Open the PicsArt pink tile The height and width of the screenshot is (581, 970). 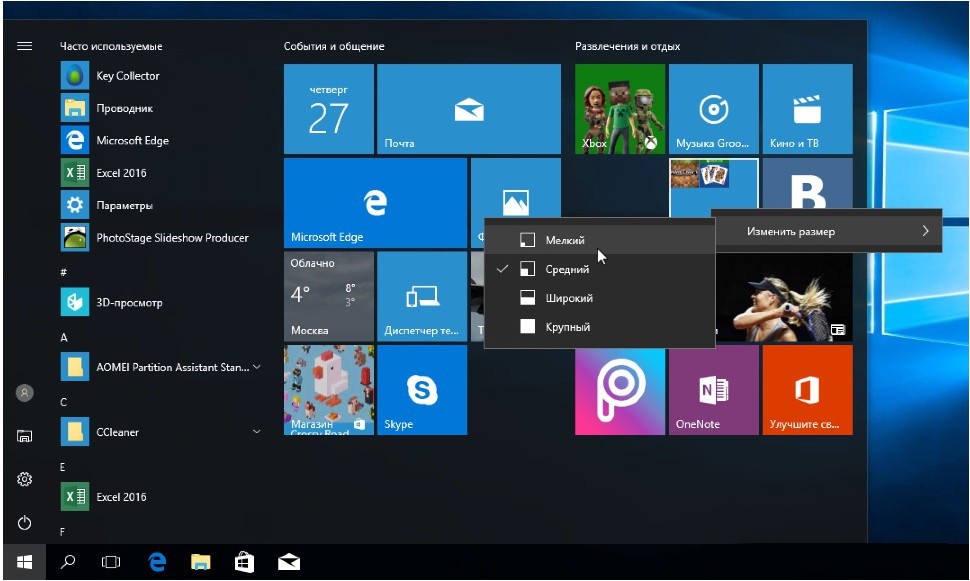[620, 390]
